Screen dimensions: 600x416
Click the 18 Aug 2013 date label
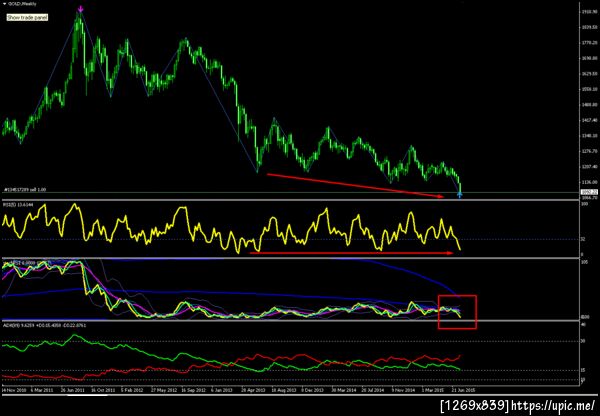click(x=284, y=390)
